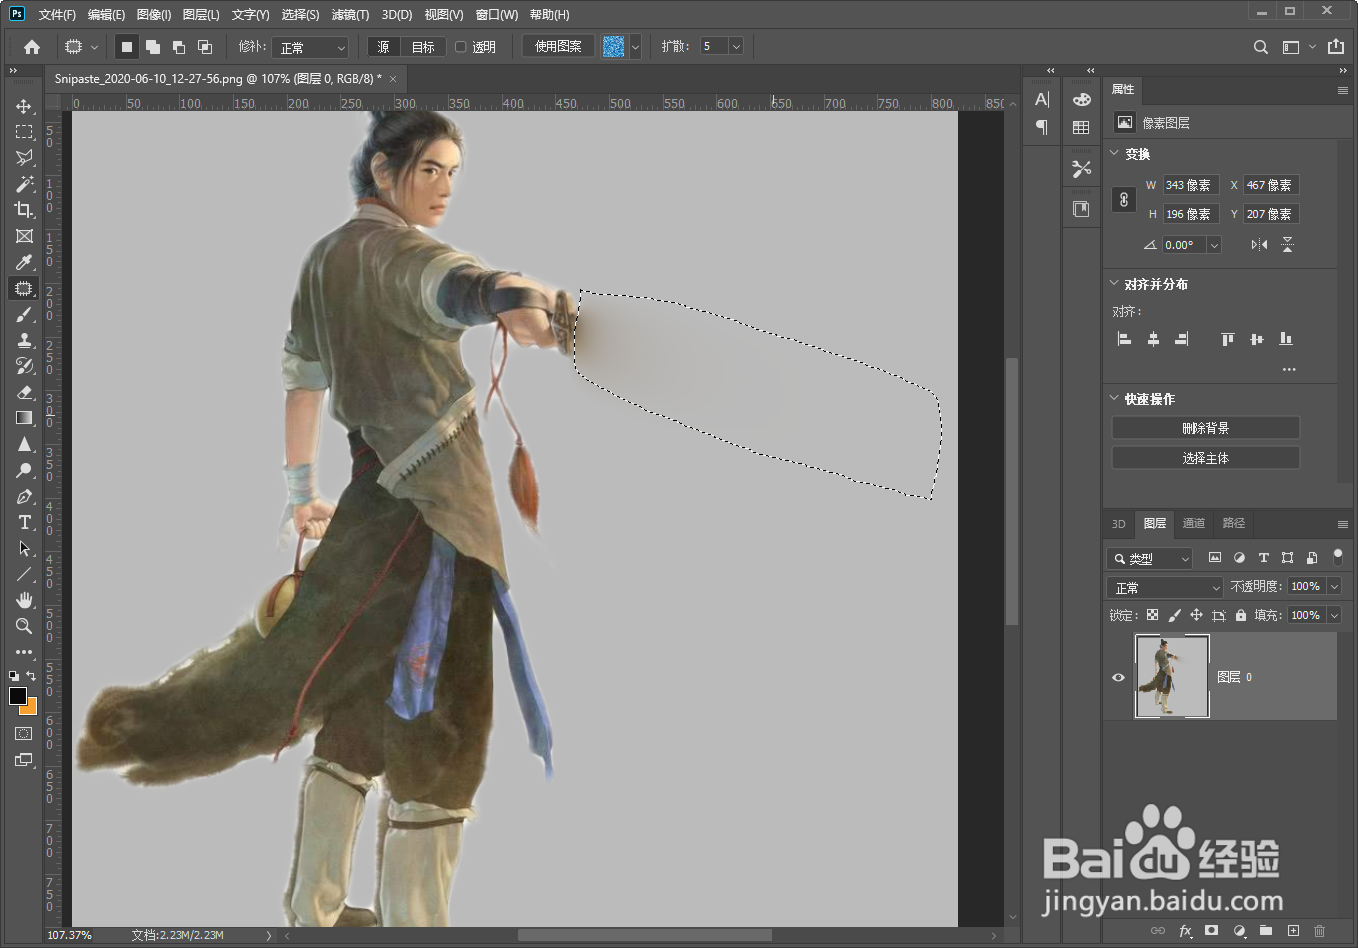Open layer filter 类型 dropdown

coord(1150,558)
